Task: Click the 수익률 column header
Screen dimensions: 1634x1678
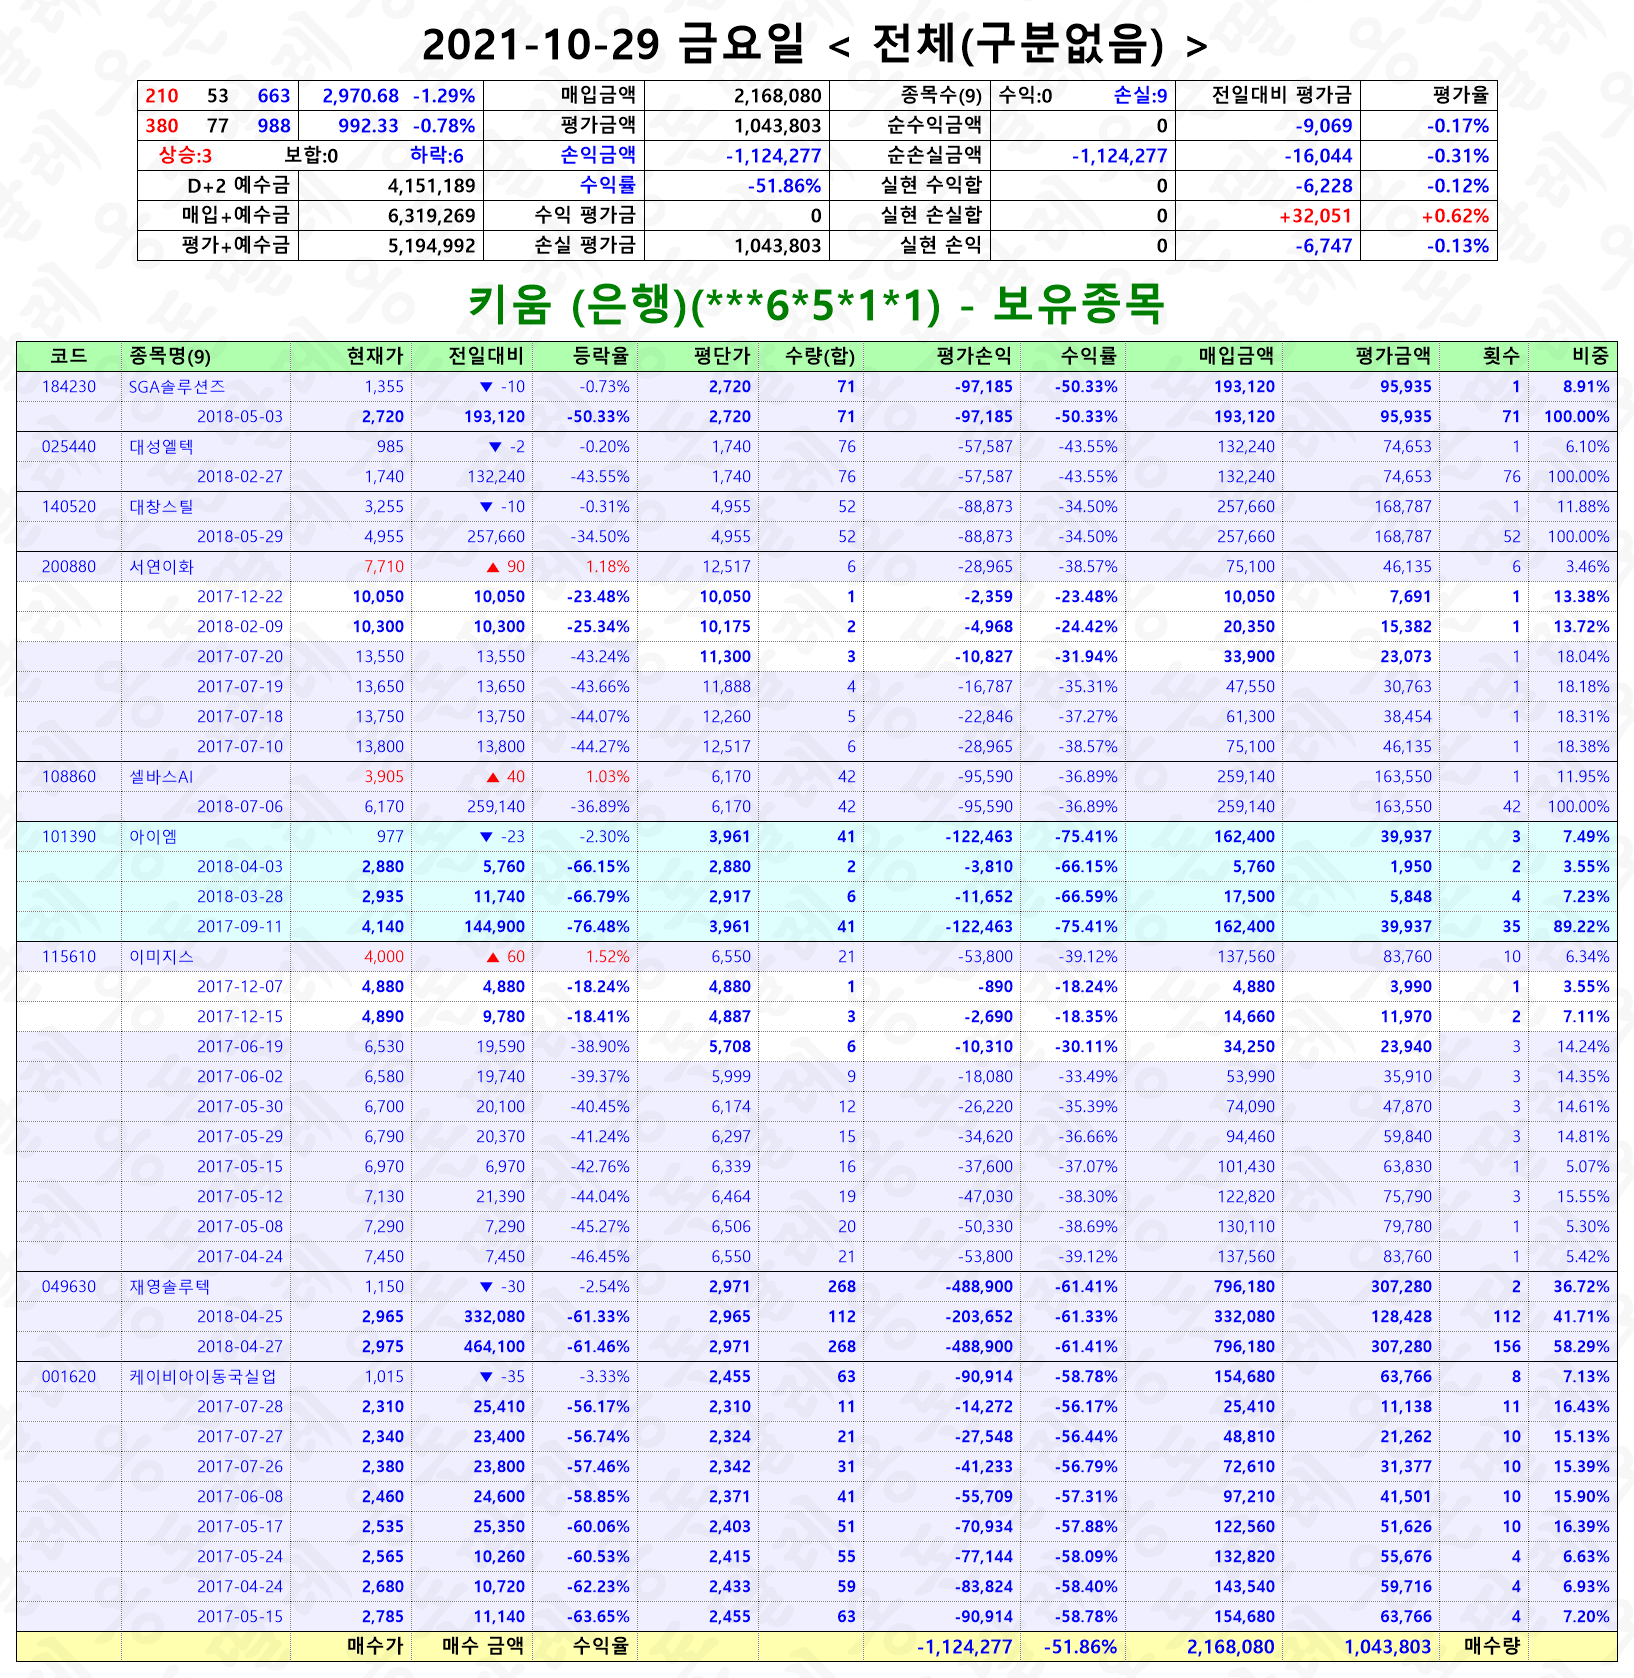Action: (1089, 356)
